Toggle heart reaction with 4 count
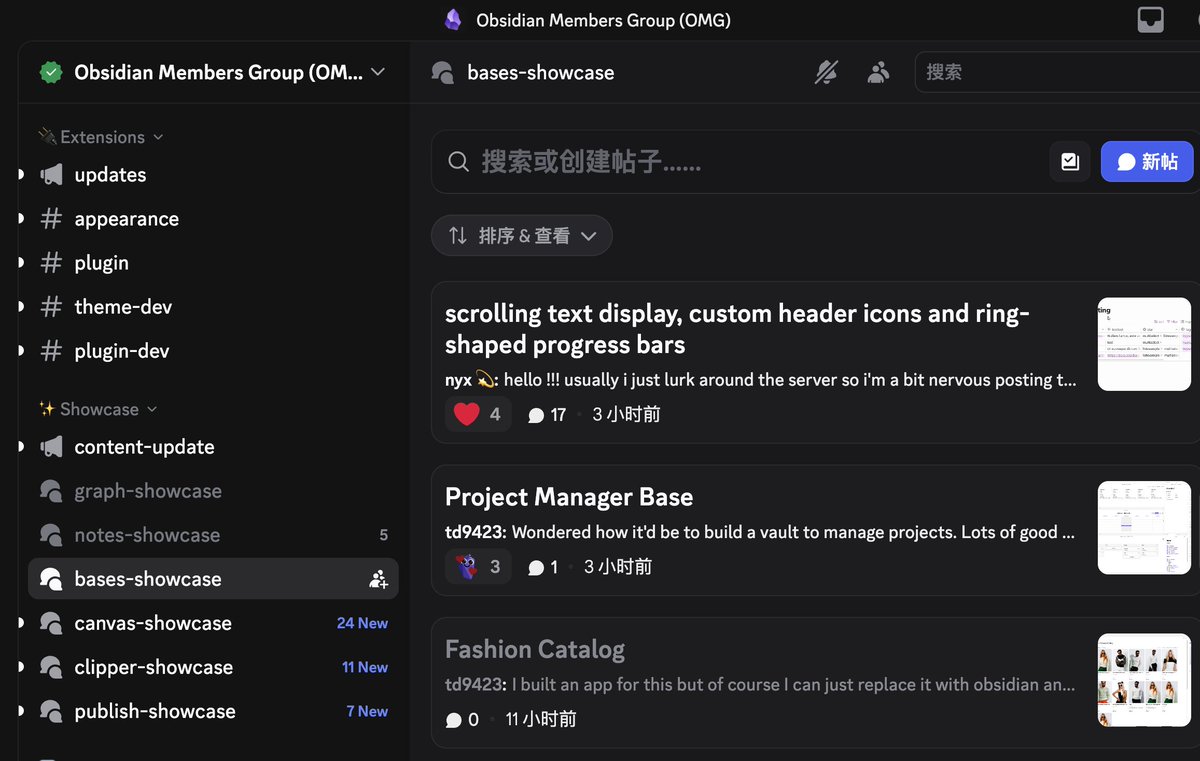Image resolution: width=1200 pixels, height=761 pixels. 478,414
